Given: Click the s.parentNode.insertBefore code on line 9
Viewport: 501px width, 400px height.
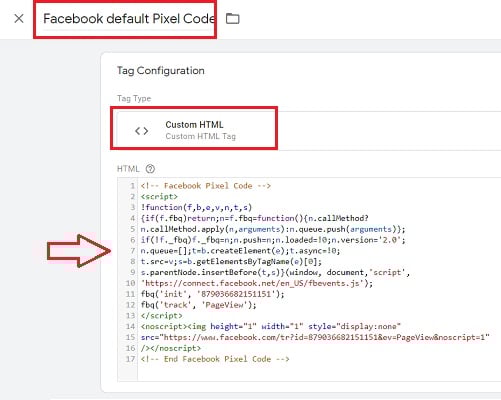Looking at the screenshot, I should click(275, 272).
